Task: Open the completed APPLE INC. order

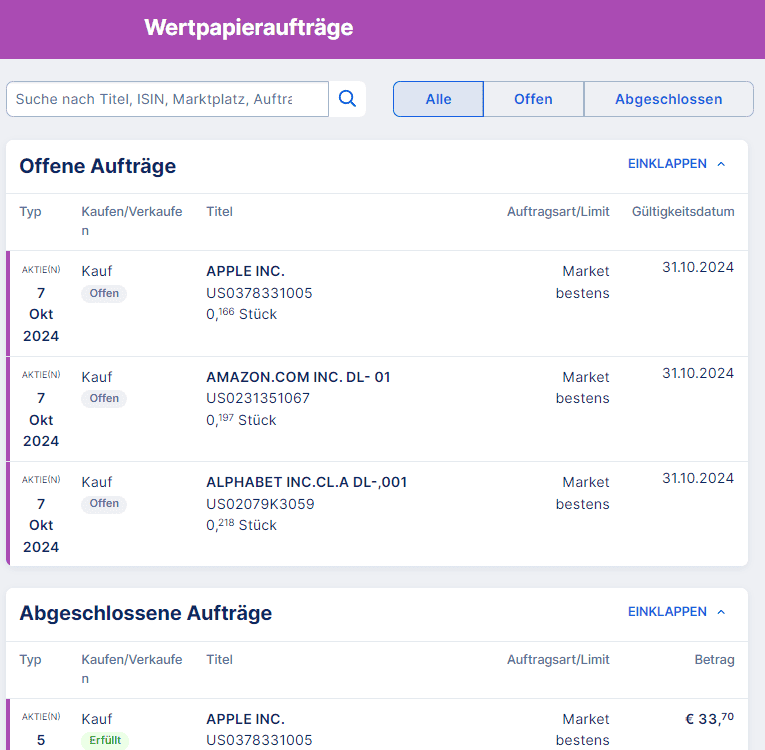Action: coord(377,725)
